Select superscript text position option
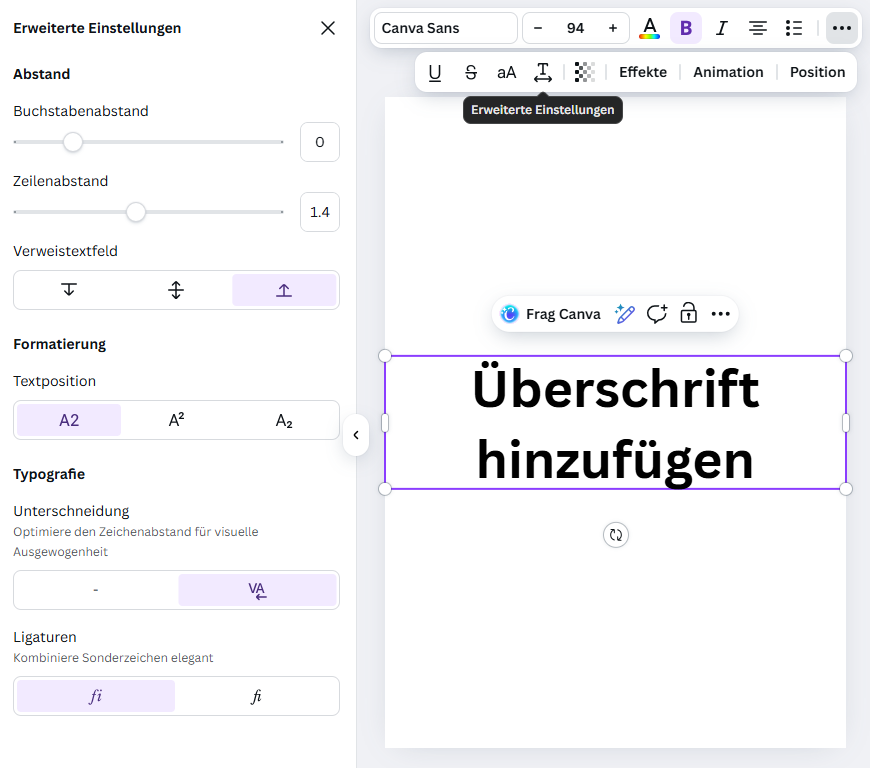870x768 pixels. (x=176, y=420)
